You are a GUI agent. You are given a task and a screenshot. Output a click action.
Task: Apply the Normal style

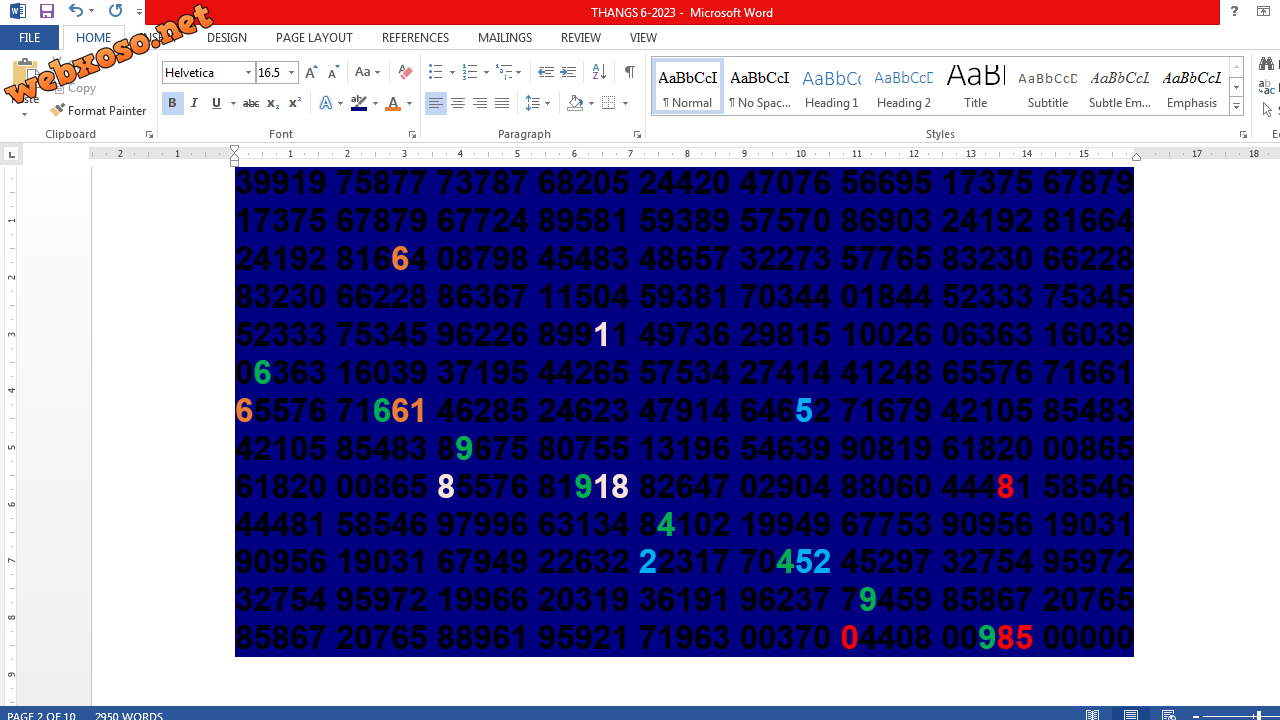tap(687, 86)
